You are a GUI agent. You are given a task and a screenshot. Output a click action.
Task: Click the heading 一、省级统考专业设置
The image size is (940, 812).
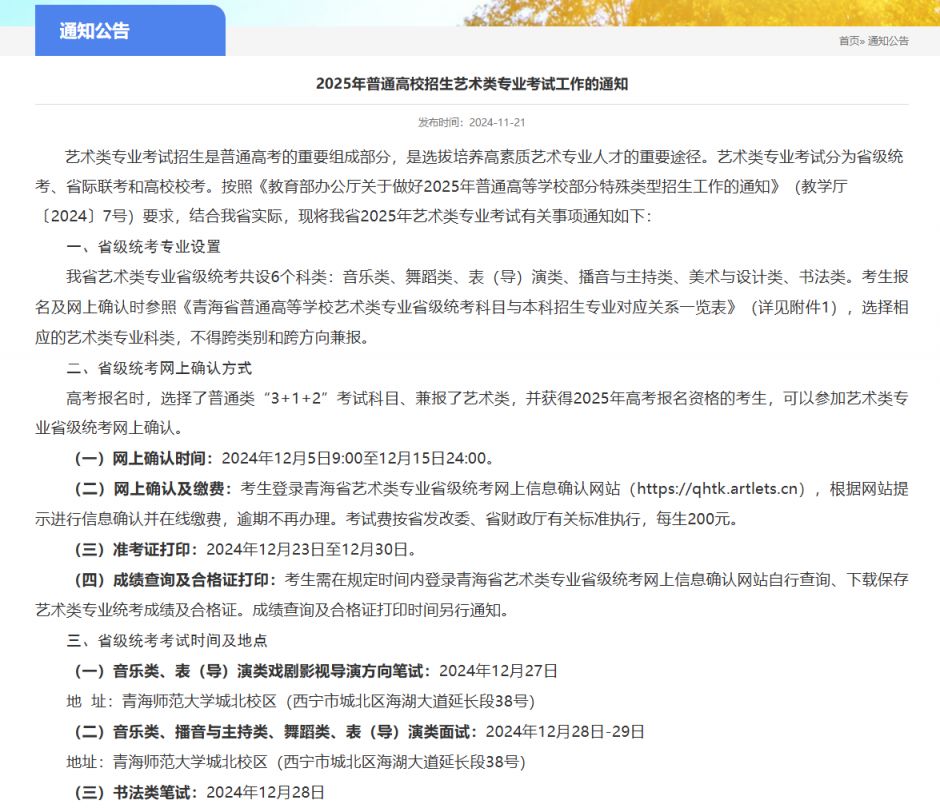143,247
